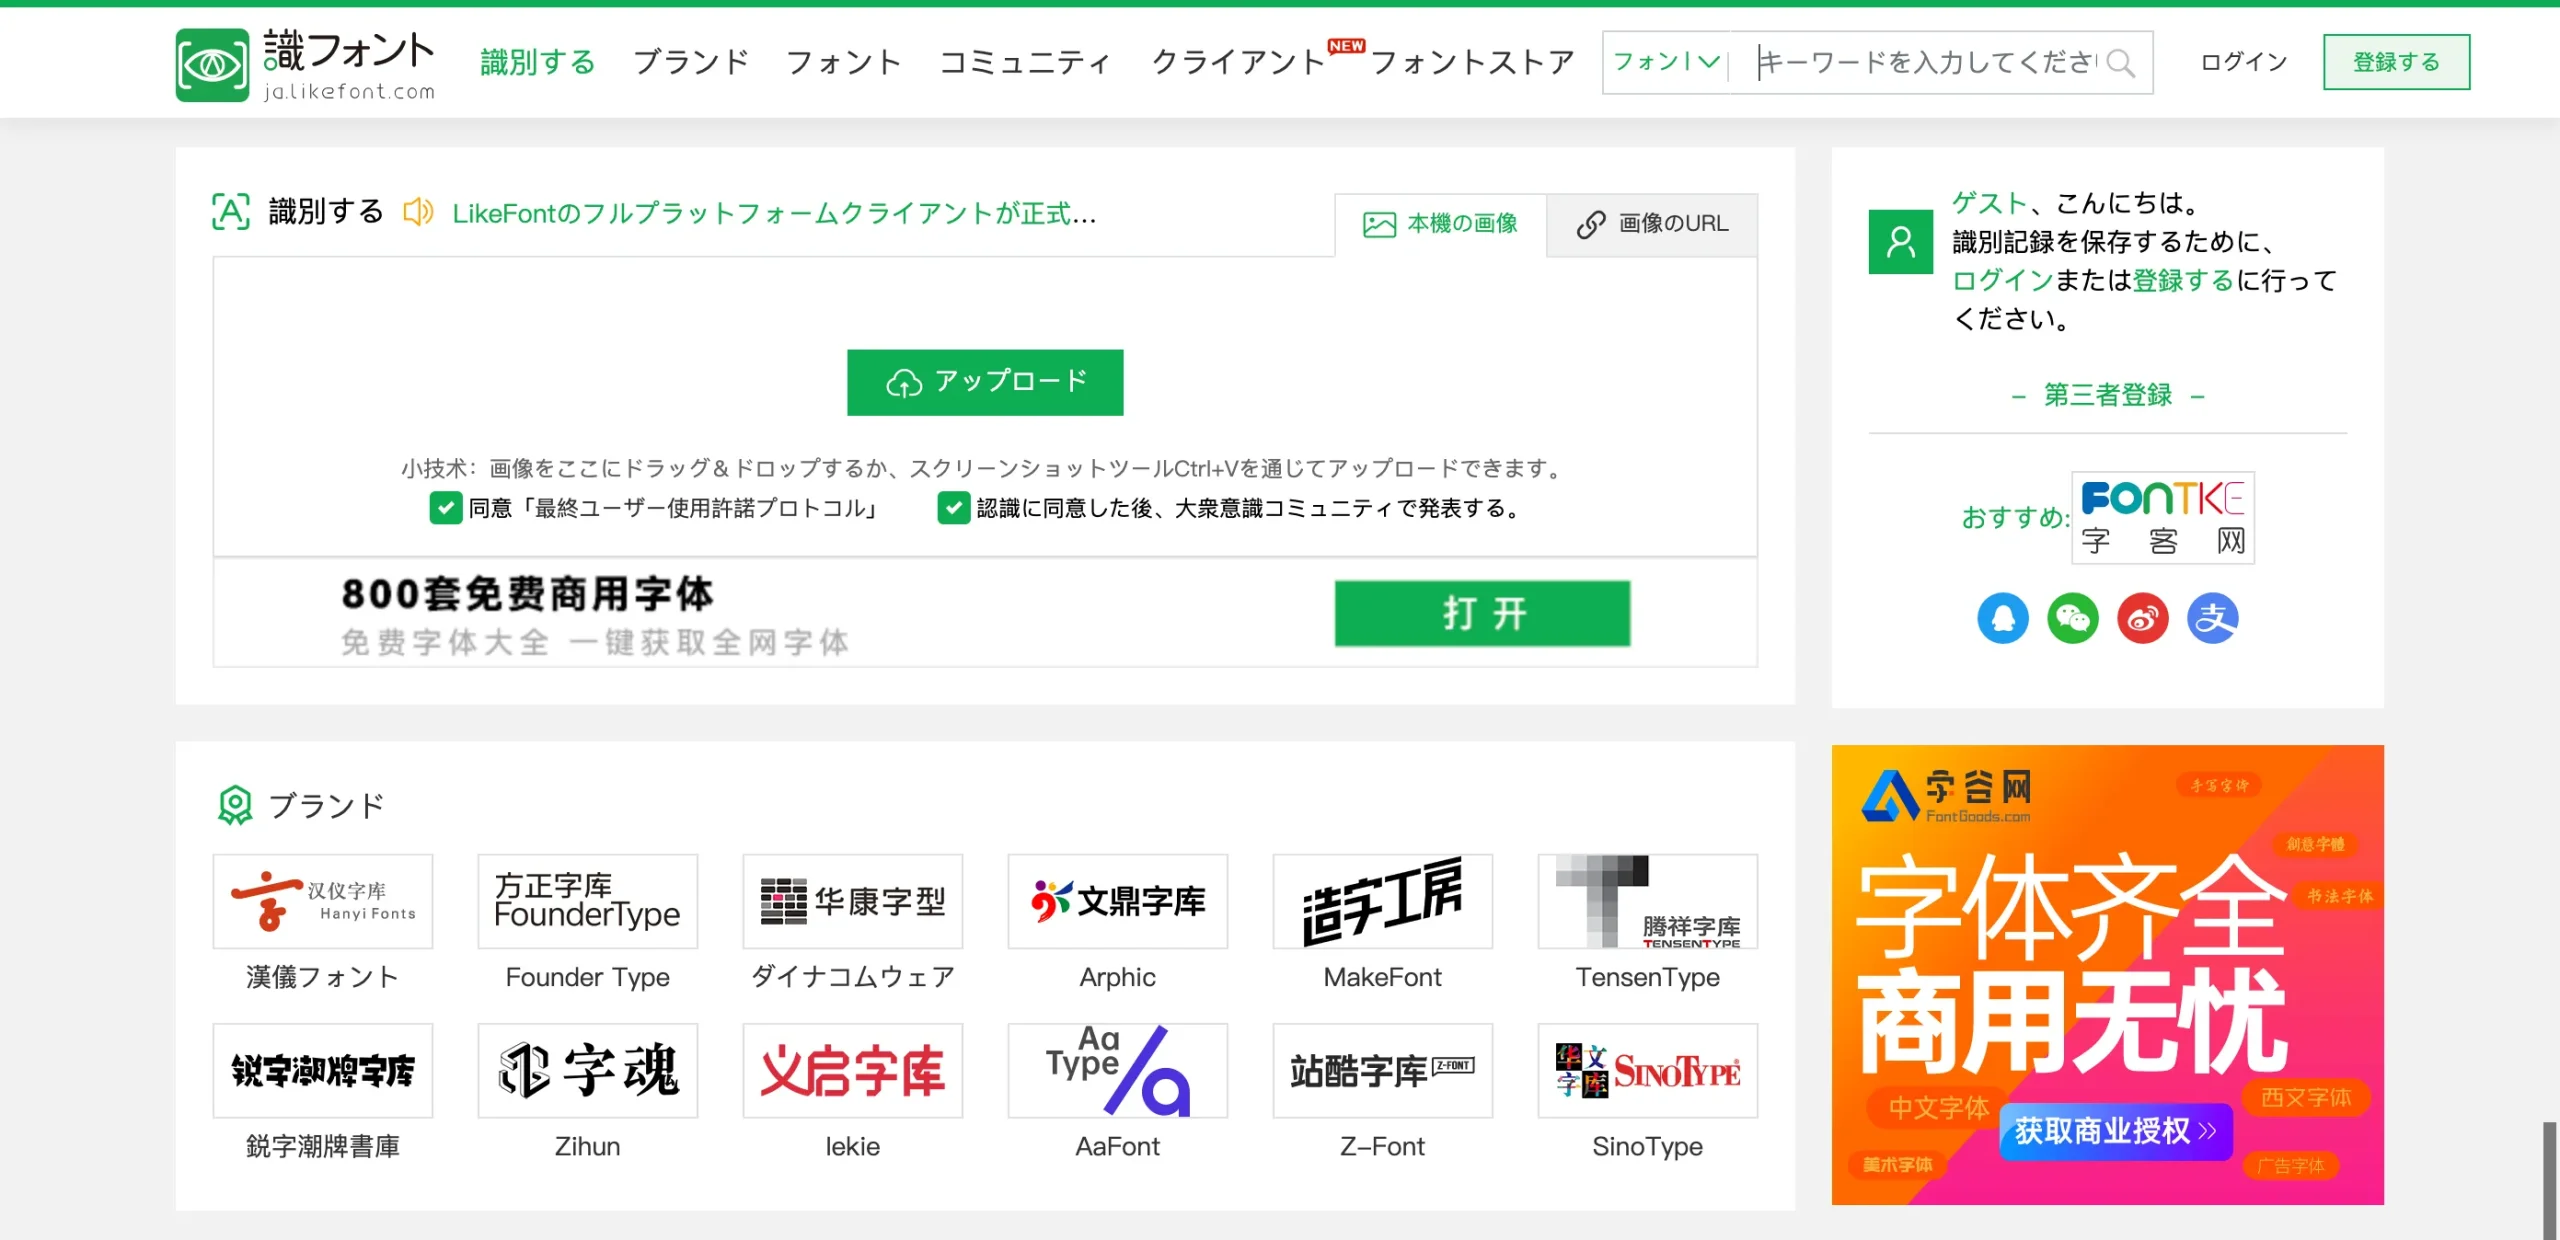The image size is (2560, 1240).
Task: Click the 打开 banner button
Action: tap(1482, 613)
